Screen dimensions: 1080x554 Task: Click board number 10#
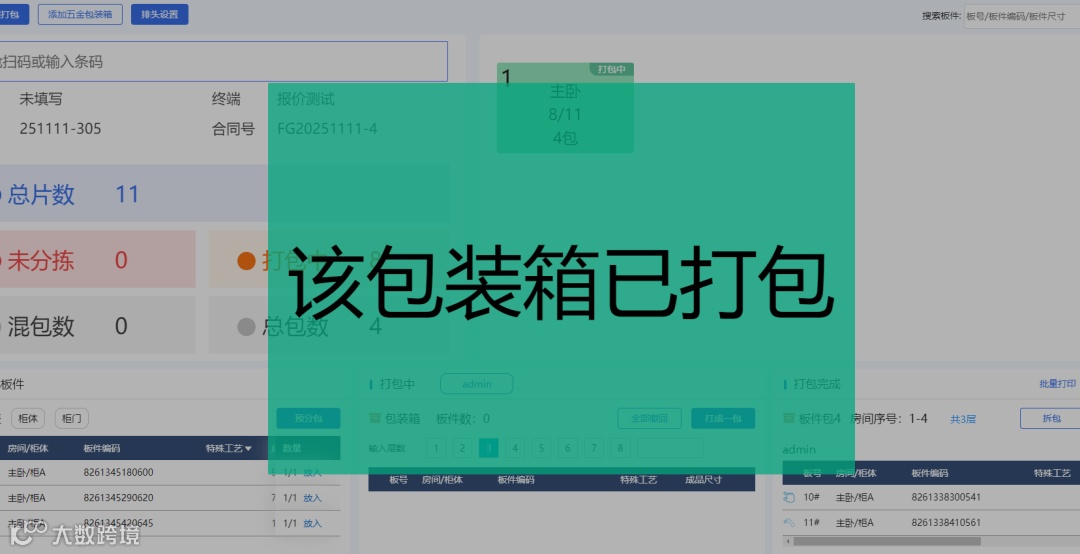(811, 497)
